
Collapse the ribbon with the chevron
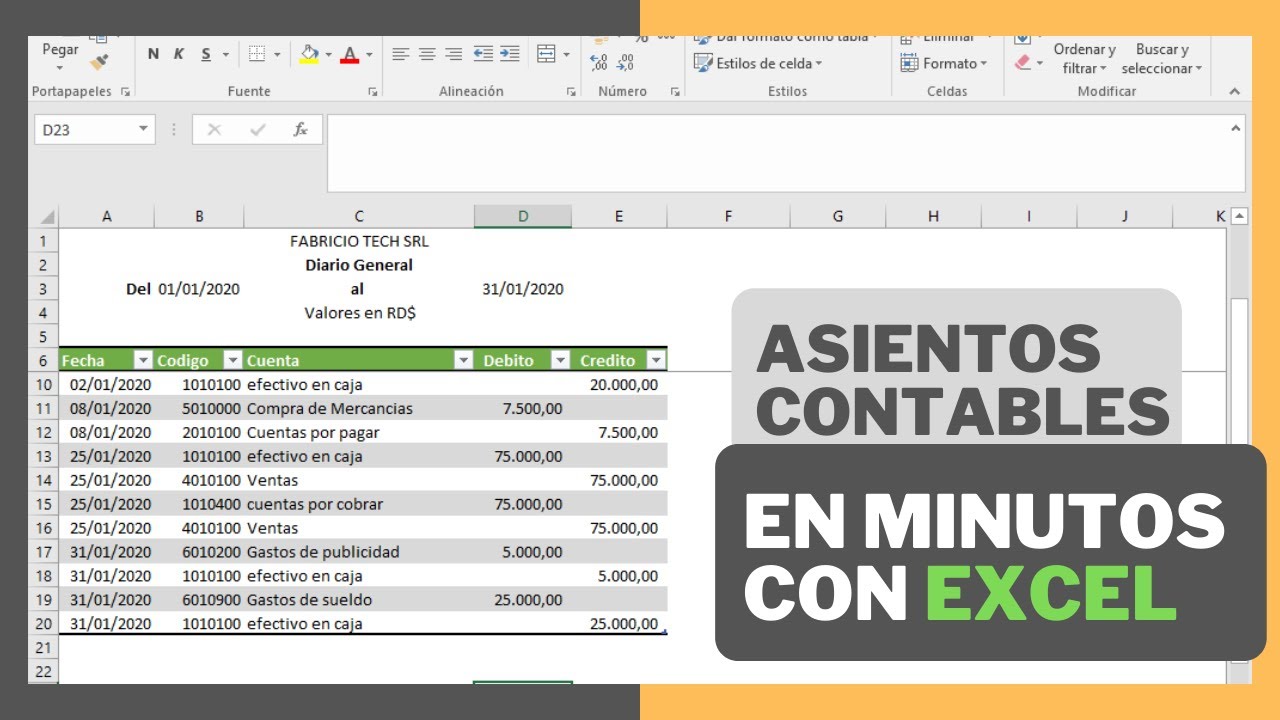click(x=1234, y=91)
